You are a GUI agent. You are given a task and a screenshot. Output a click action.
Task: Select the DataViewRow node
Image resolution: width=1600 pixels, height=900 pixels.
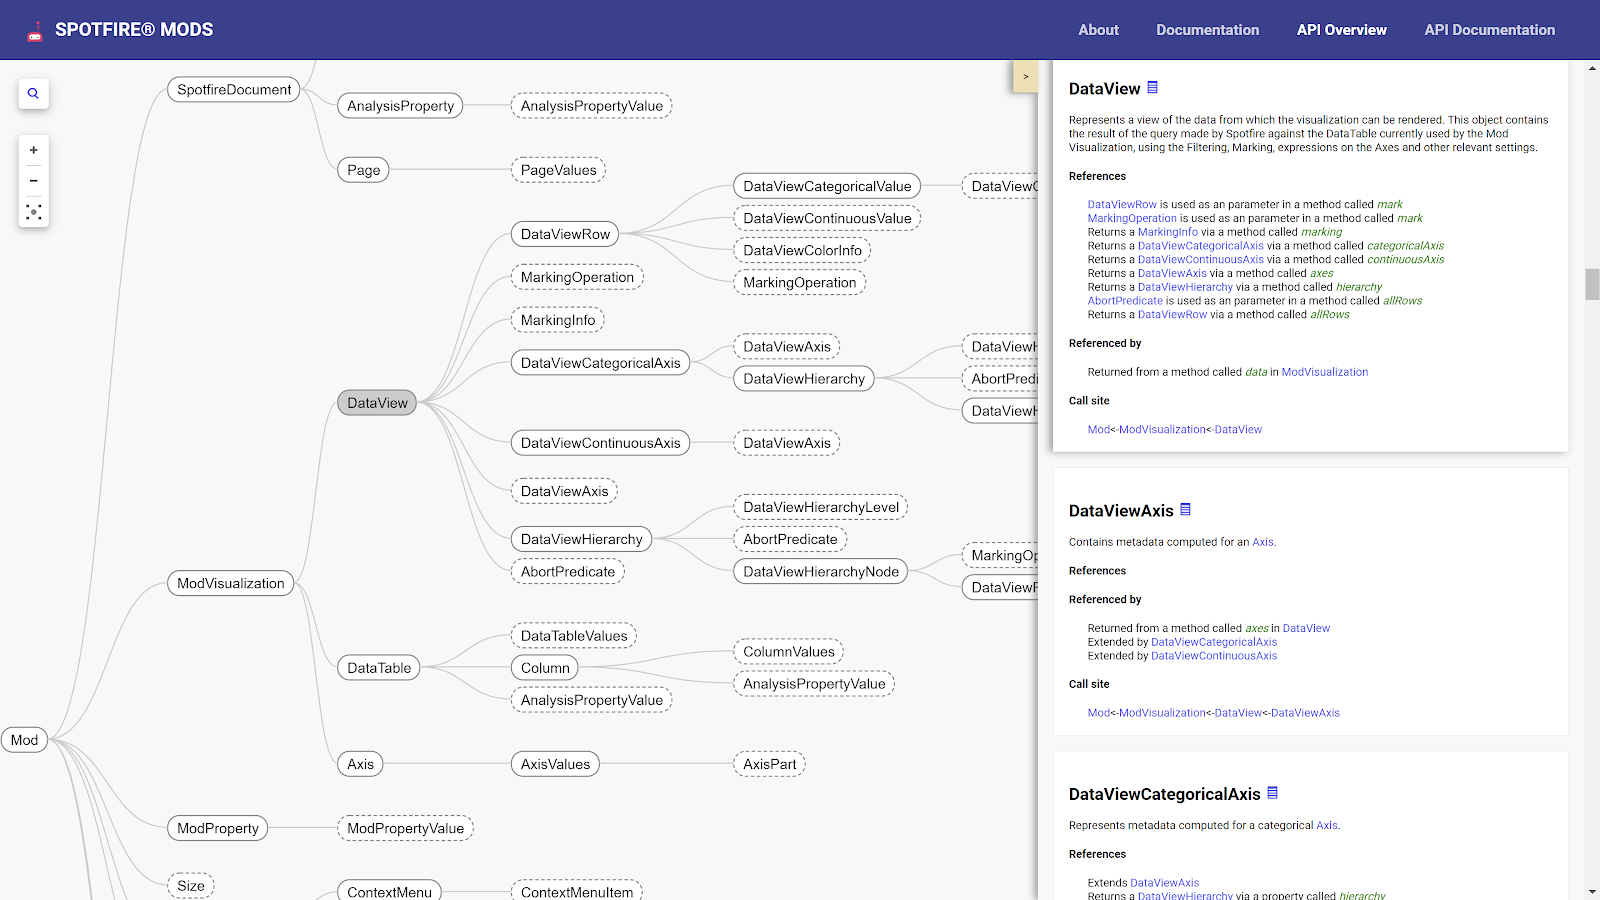[x=565, y=234]
